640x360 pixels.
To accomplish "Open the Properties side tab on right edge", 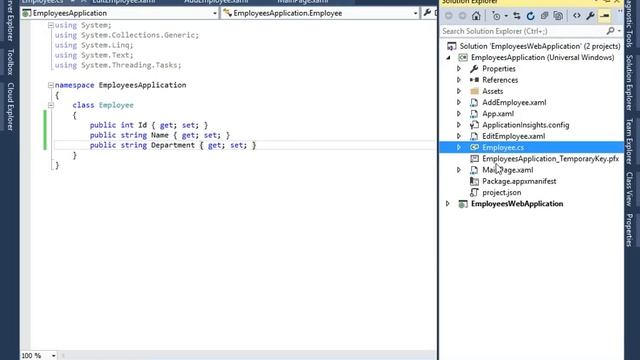I will 629,230.
